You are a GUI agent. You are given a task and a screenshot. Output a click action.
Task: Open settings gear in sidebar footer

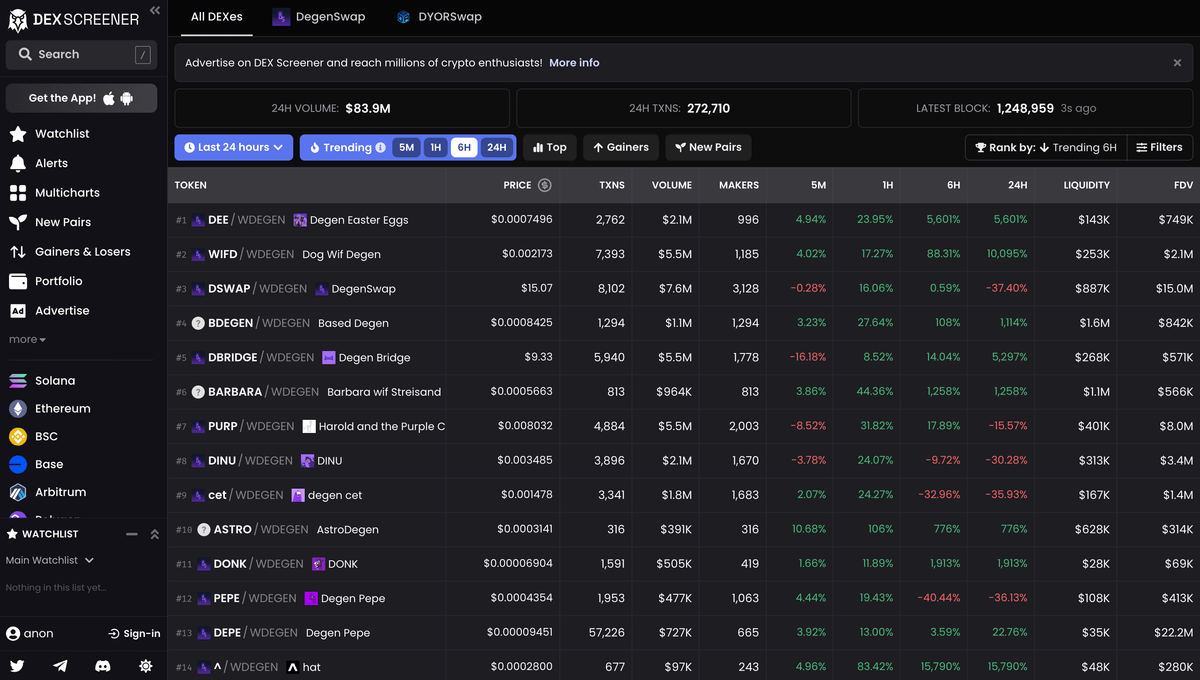coord(146,665)
